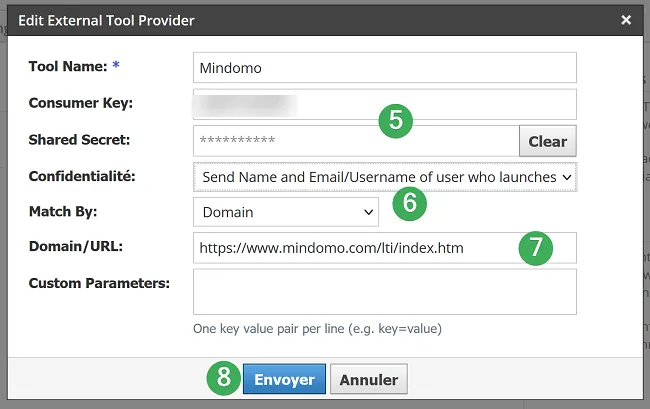Click the 'Edit External Tool Provider' title text
This screenshot has height=409, width=650.
[x=106, y=20]
